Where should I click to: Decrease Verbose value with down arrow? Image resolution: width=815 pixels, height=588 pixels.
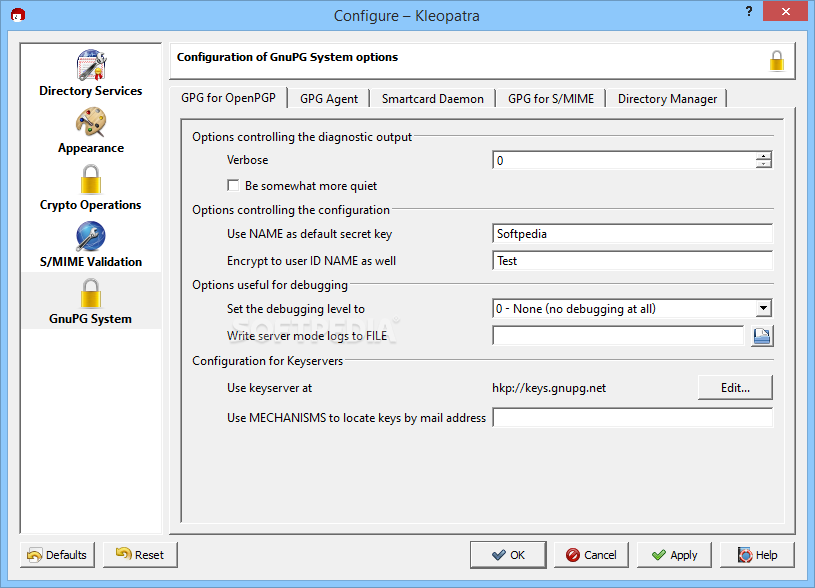click(764, 164)
